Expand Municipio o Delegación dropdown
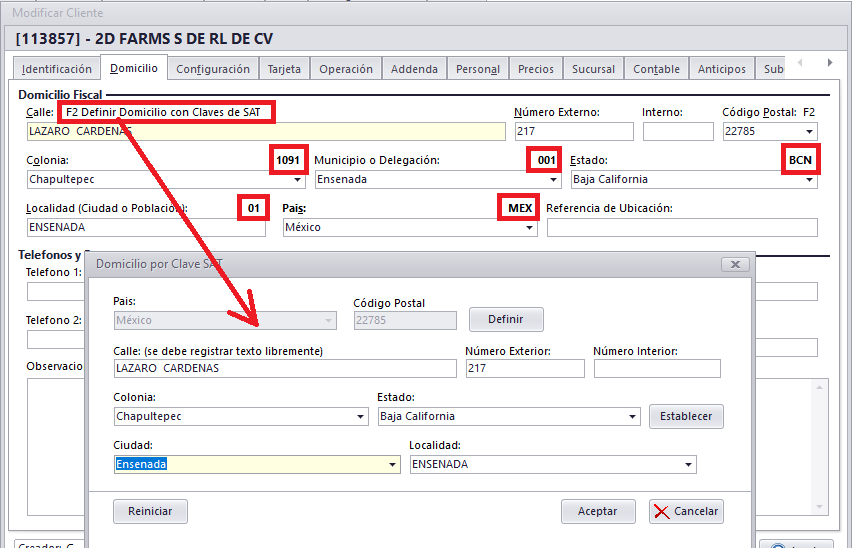The height and width of the screenshot is (548, 852). pyautogui.click(x=553, y=180)
